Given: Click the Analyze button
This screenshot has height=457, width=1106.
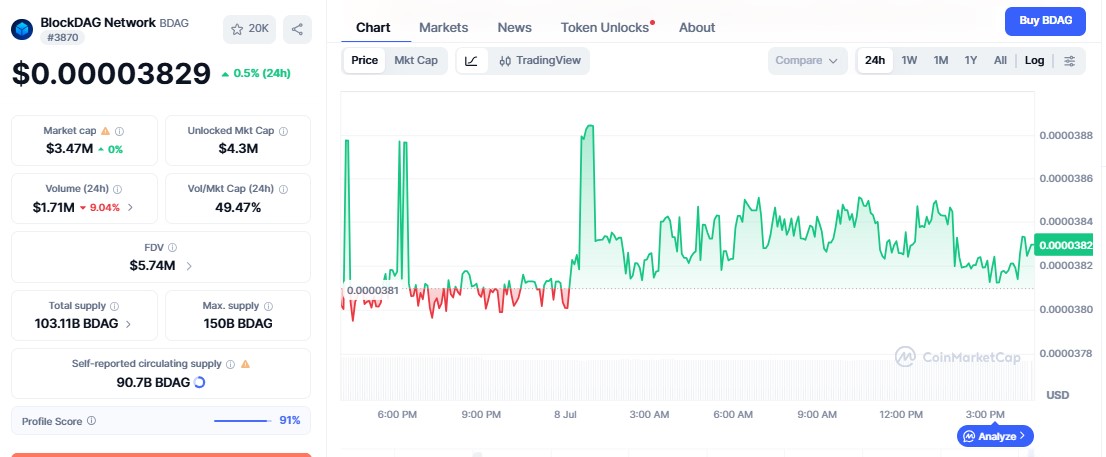Looking at the screenshot, I should [995, 436].
